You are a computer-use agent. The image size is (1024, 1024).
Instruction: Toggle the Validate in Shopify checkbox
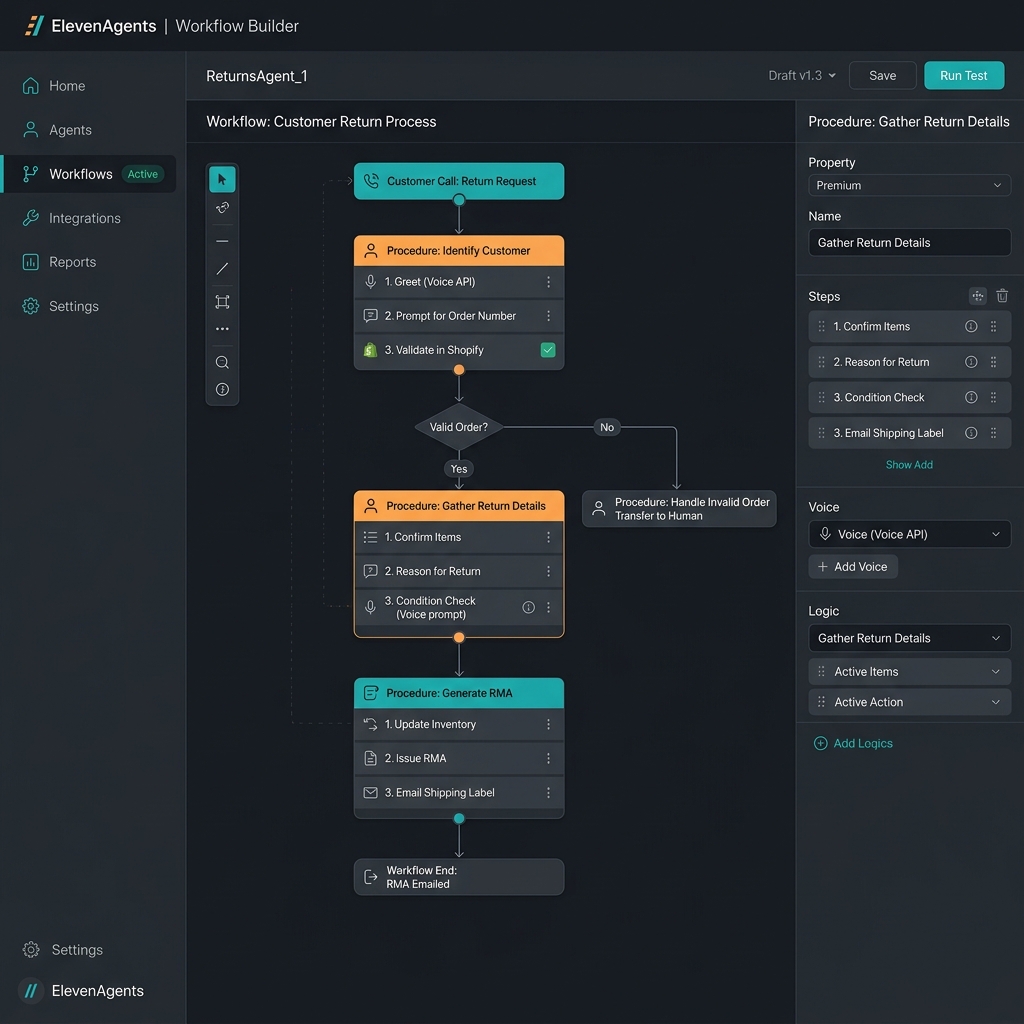point(548,350)
